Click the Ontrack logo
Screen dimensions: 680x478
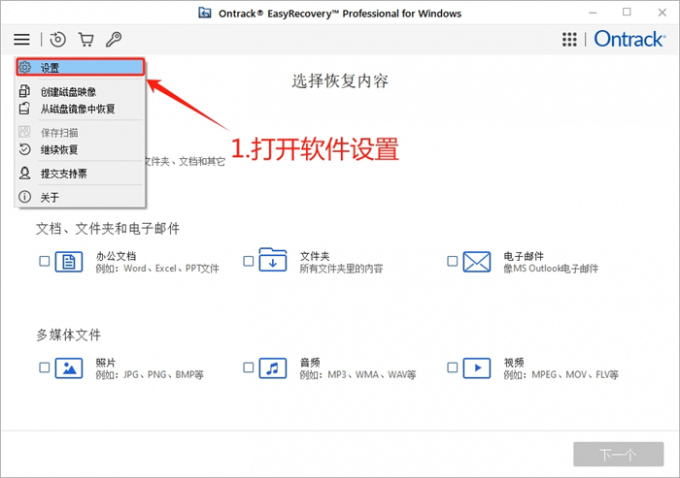[x=629, y=39]
